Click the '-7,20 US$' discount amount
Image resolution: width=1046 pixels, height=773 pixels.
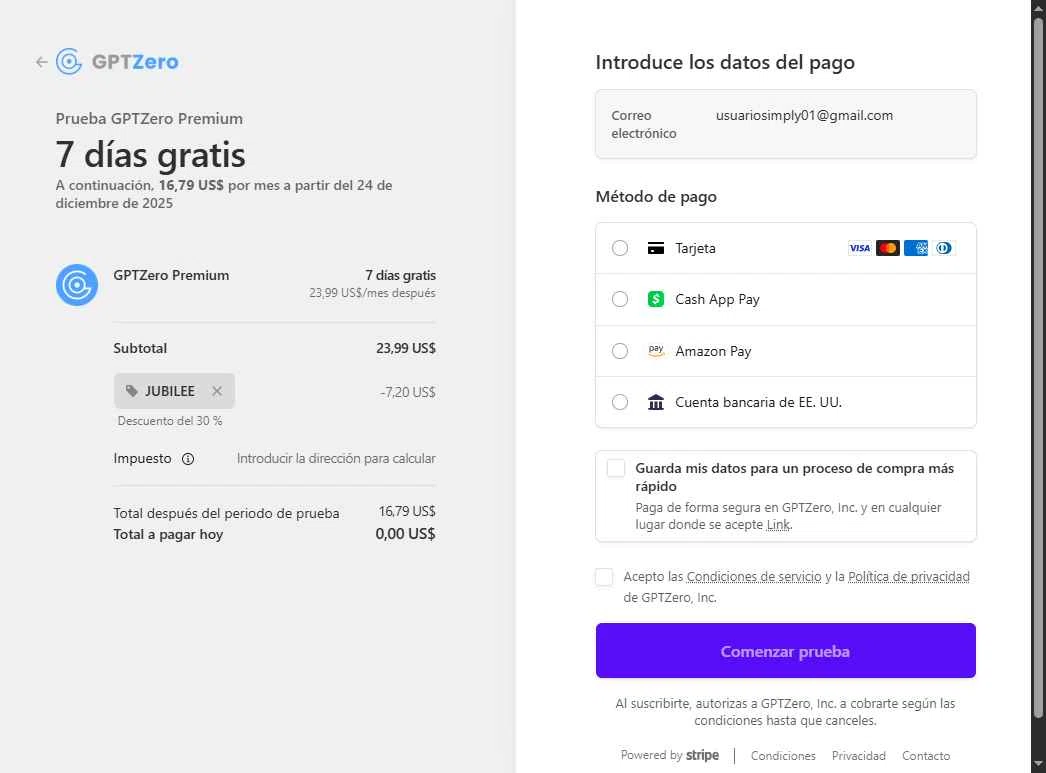tap(408, 392)
